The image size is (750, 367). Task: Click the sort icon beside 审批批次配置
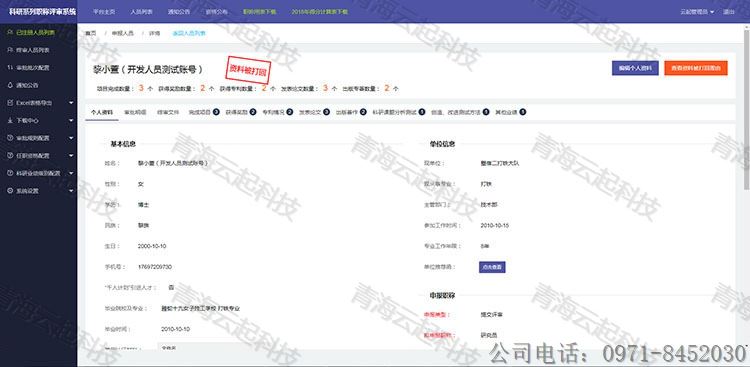pyautogui.click(x=10, y=67)
